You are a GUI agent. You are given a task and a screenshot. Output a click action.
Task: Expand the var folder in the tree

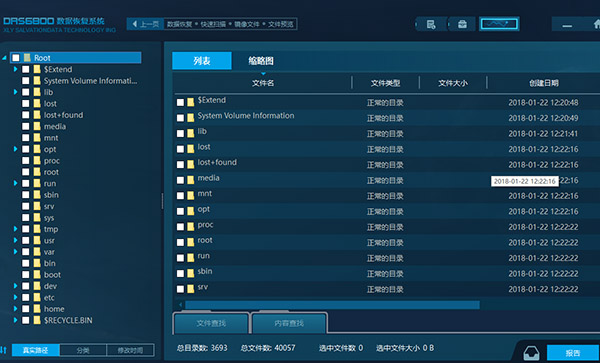(16, 252)
